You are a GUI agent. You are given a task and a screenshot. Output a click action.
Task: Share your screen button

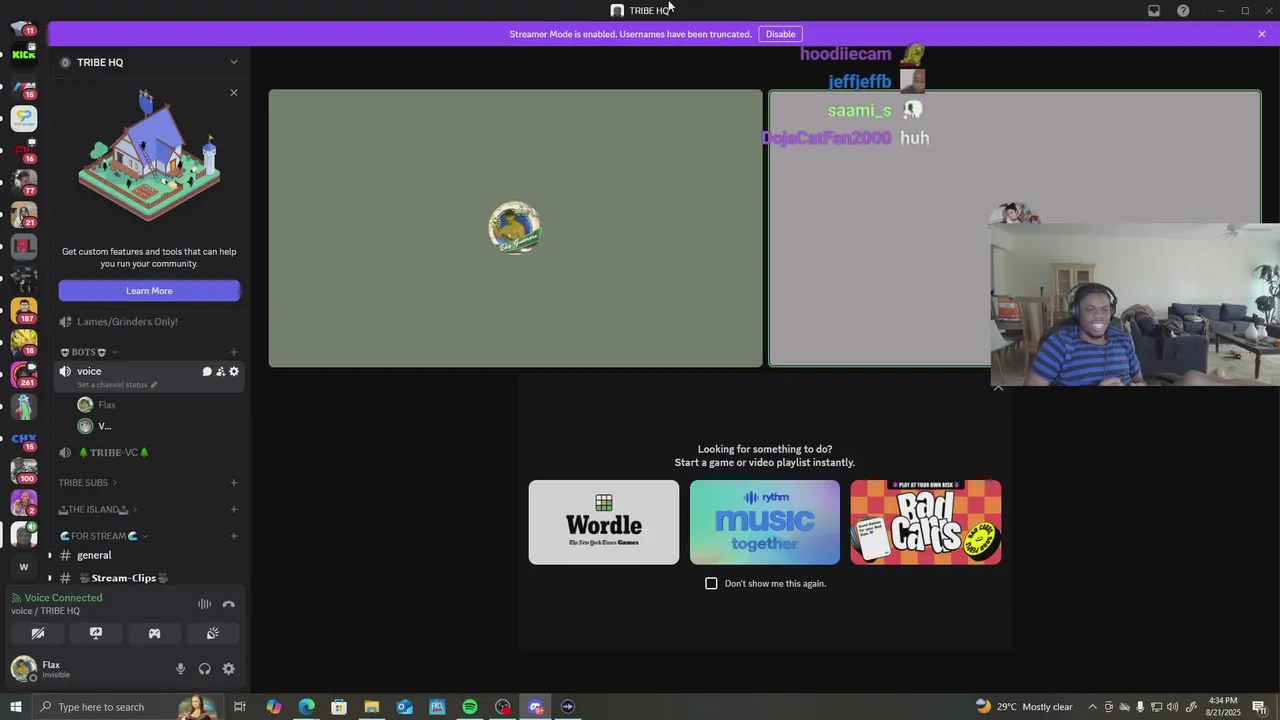96,633
